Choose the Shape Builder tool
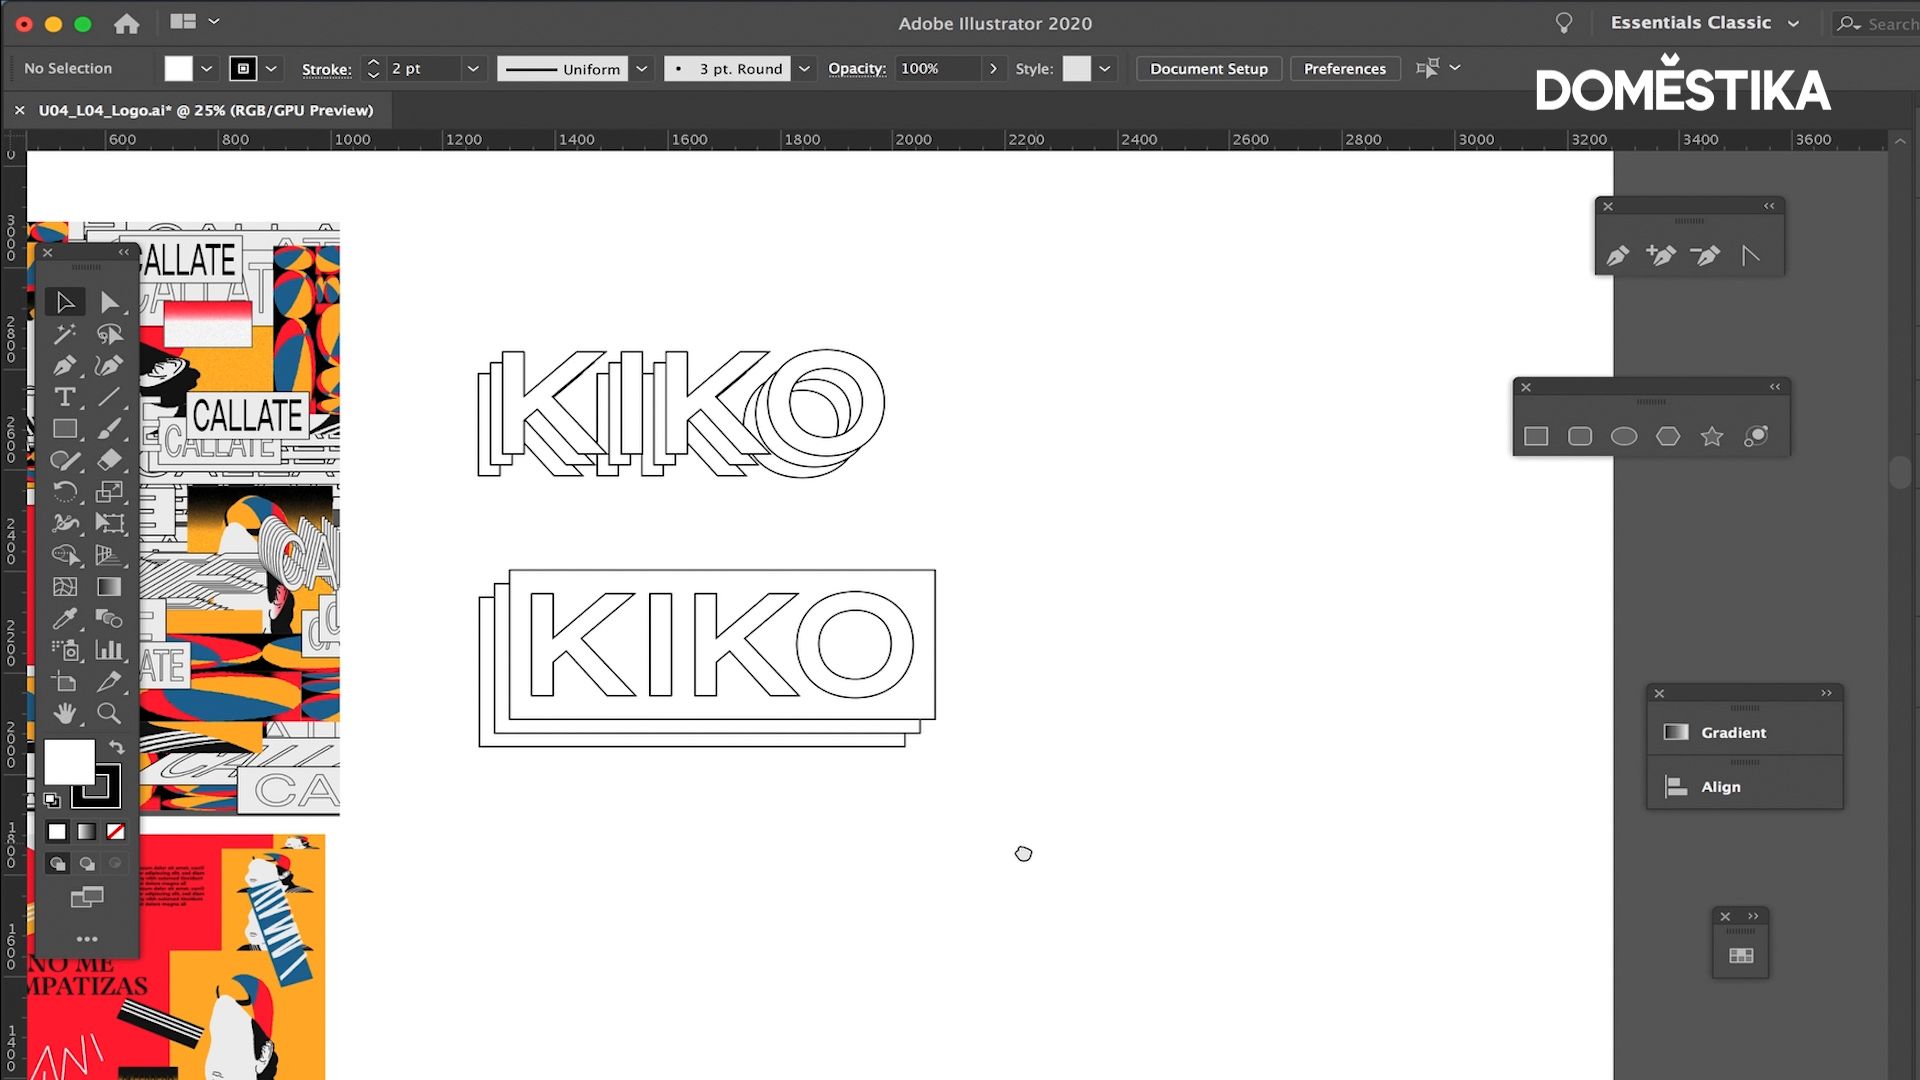Viewport: 1920px width, 1080px height. pos(65,555)
